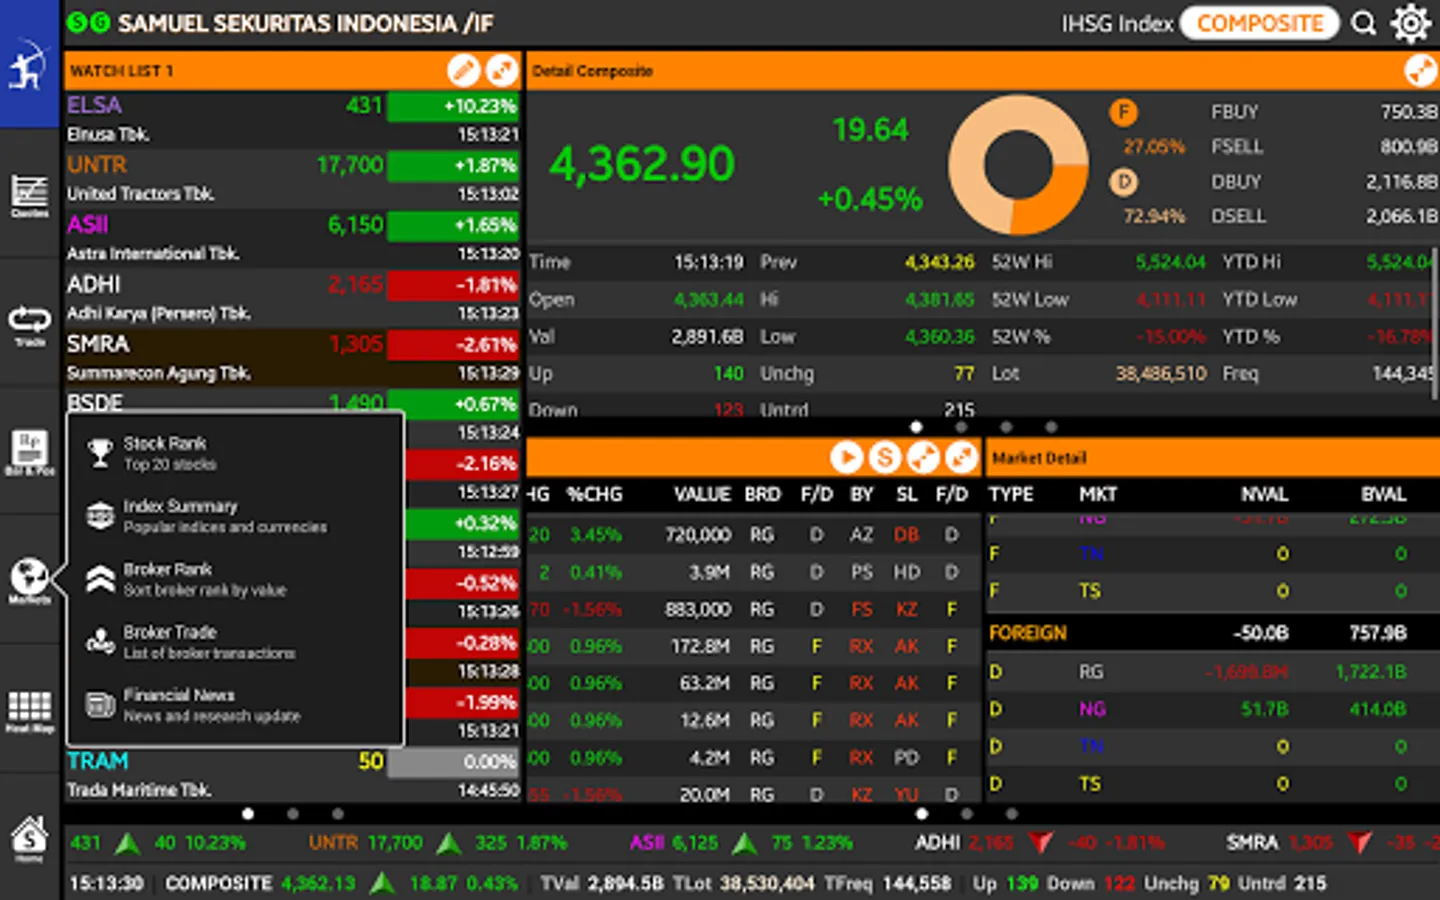Go to the first watch list page dot
Screen dimensions: 1440x900
click(x=248, y=814)
